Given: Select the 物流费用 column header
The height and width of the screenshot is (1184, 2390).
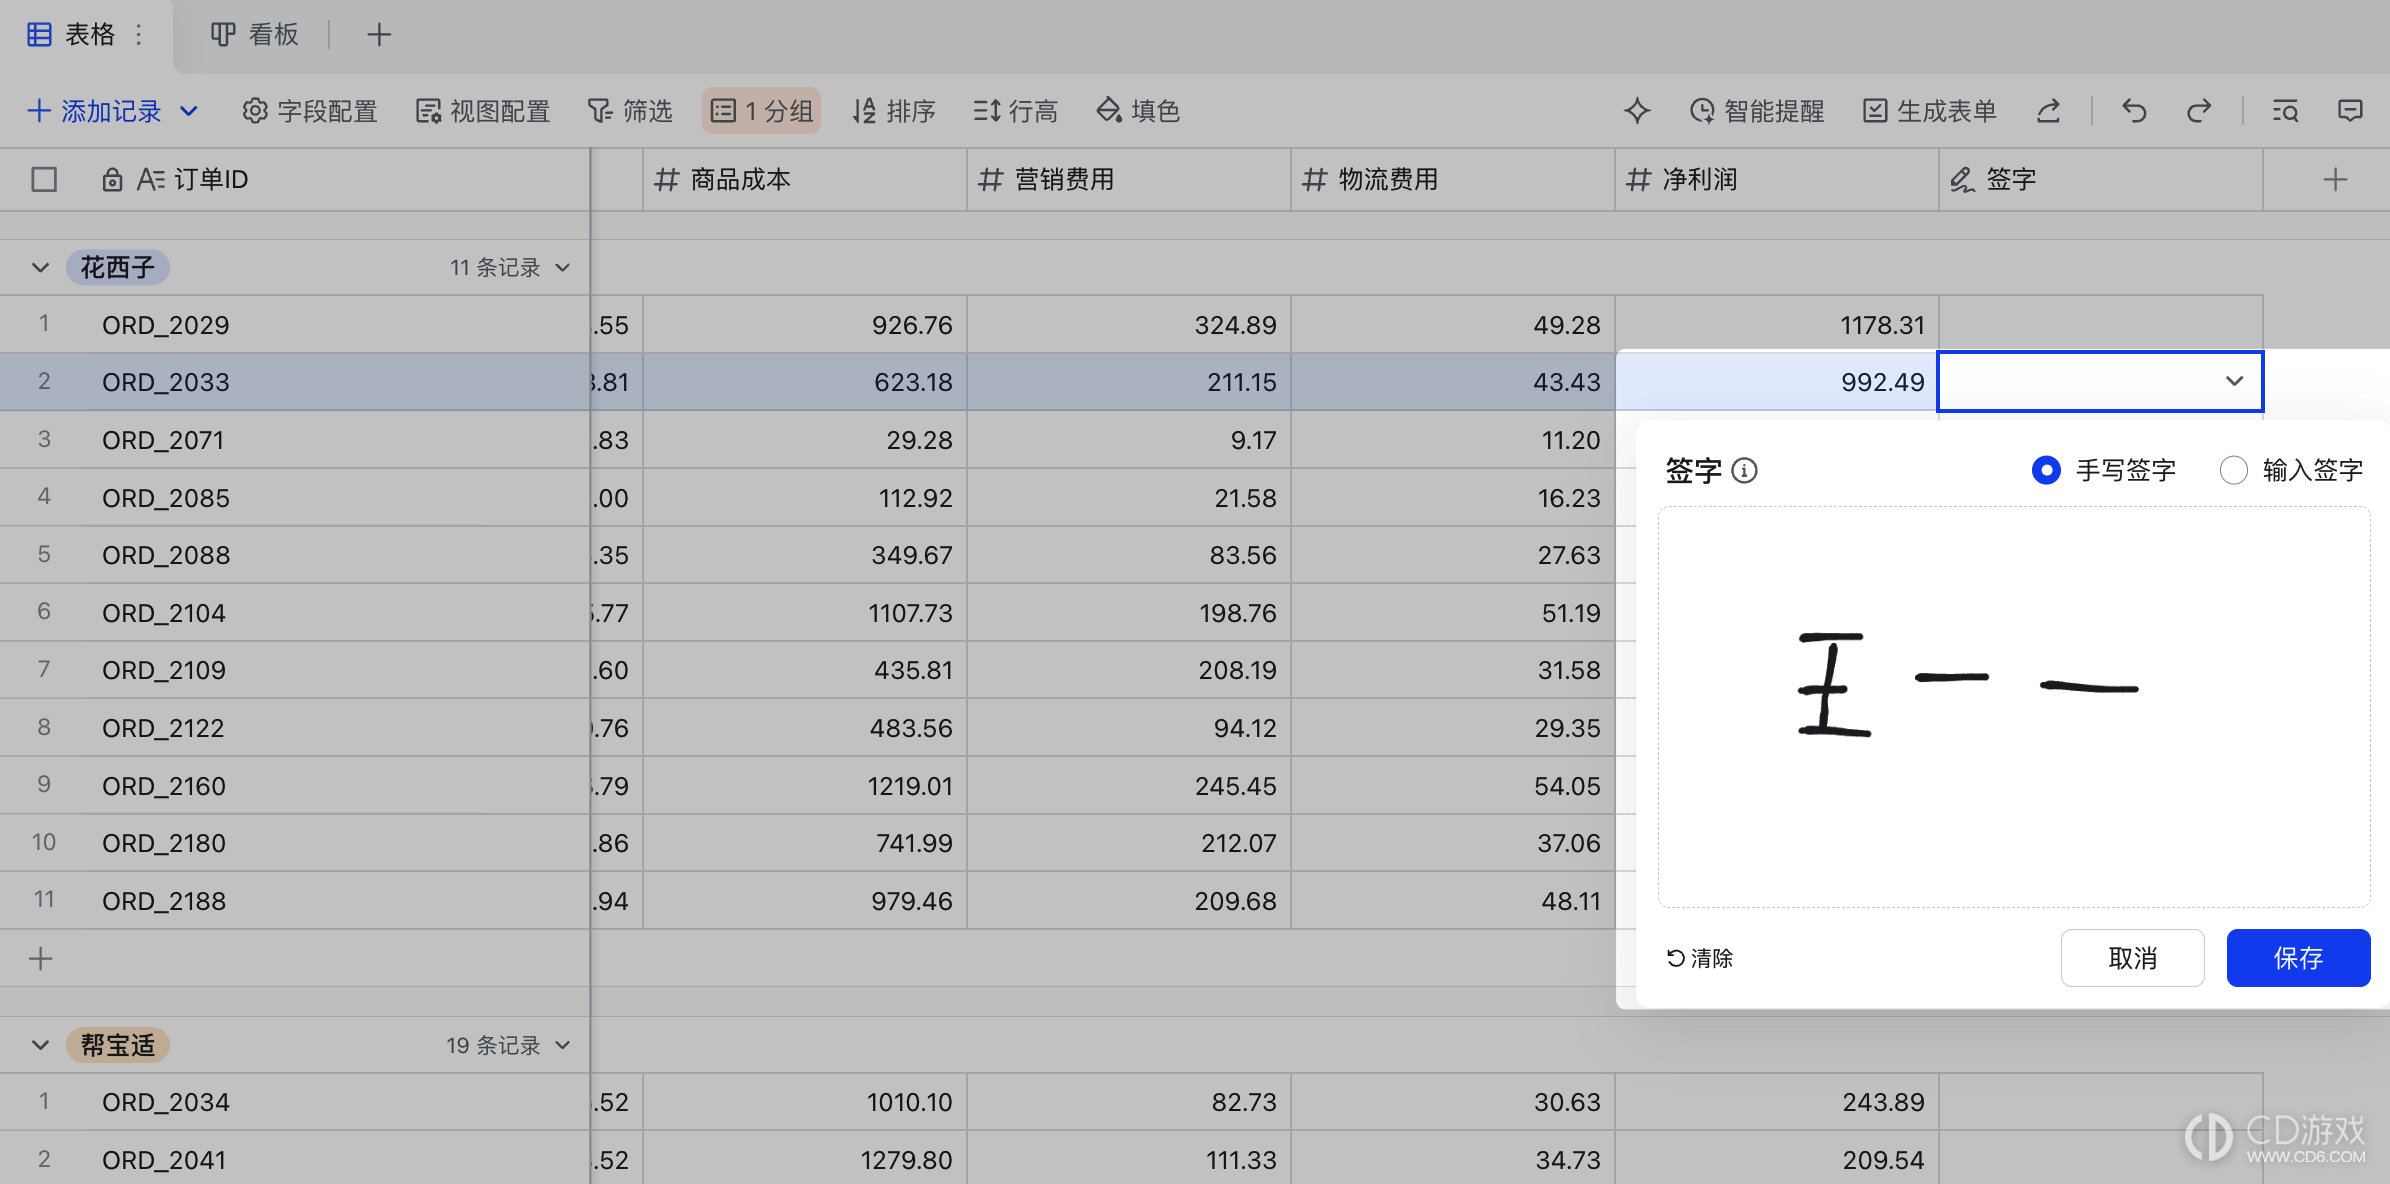Looking at the screenshot, I should [x=1452, y=180].
